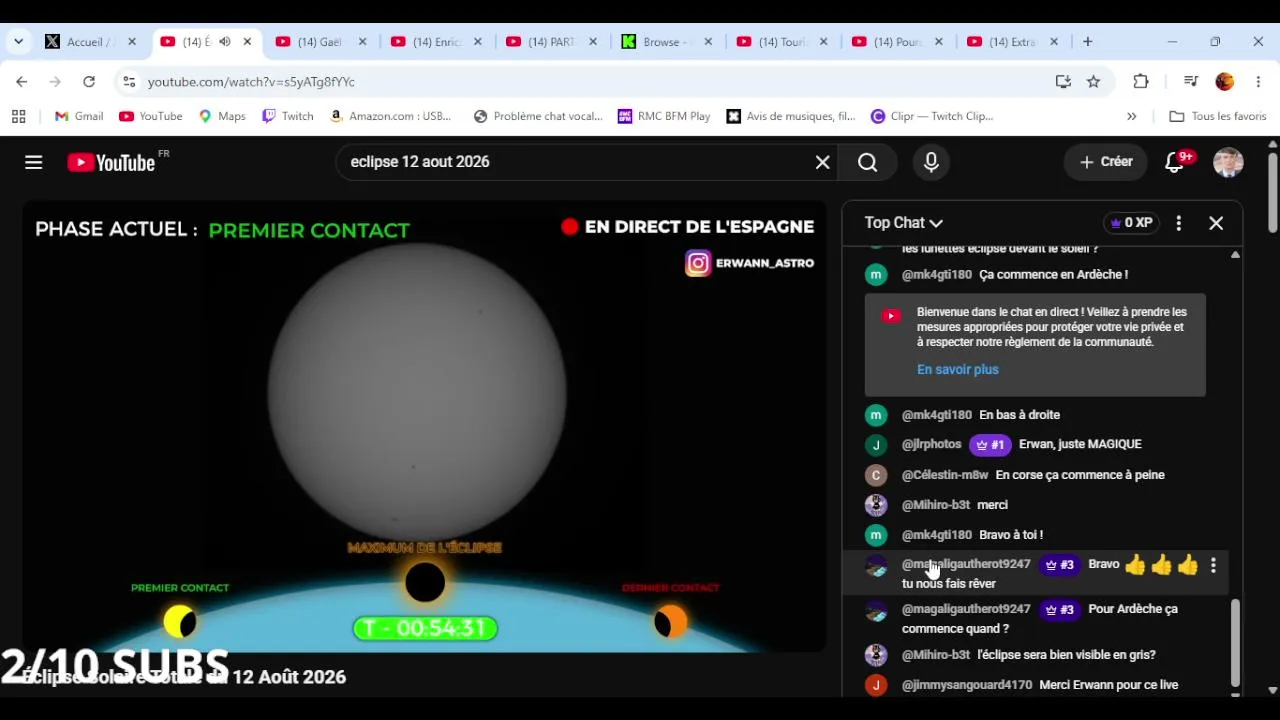
Task: Select username @jimmysangouard4170 in chat
Action: point(967,686)
